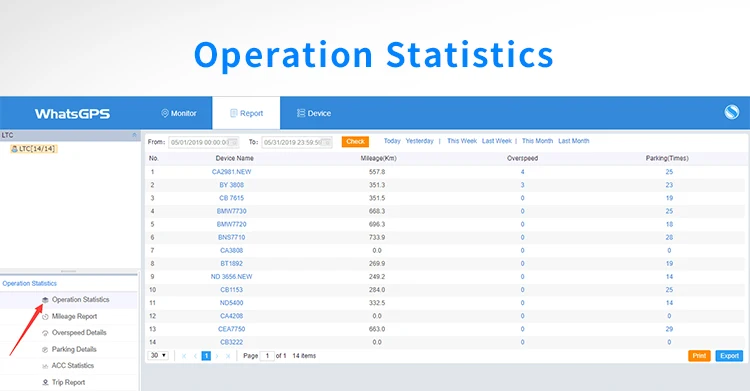
Task: Open Mileage Report menu item
Action: point(74,316)
